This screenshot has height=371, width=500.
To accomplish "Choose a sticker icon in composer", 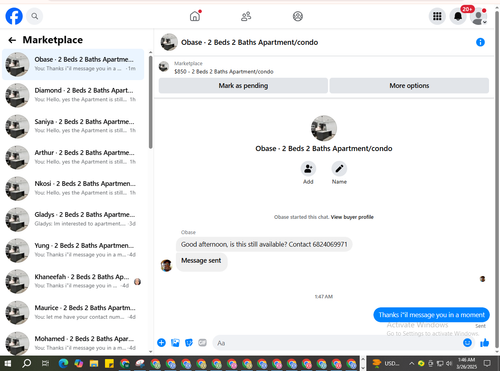I will click(x=189, y=343).
